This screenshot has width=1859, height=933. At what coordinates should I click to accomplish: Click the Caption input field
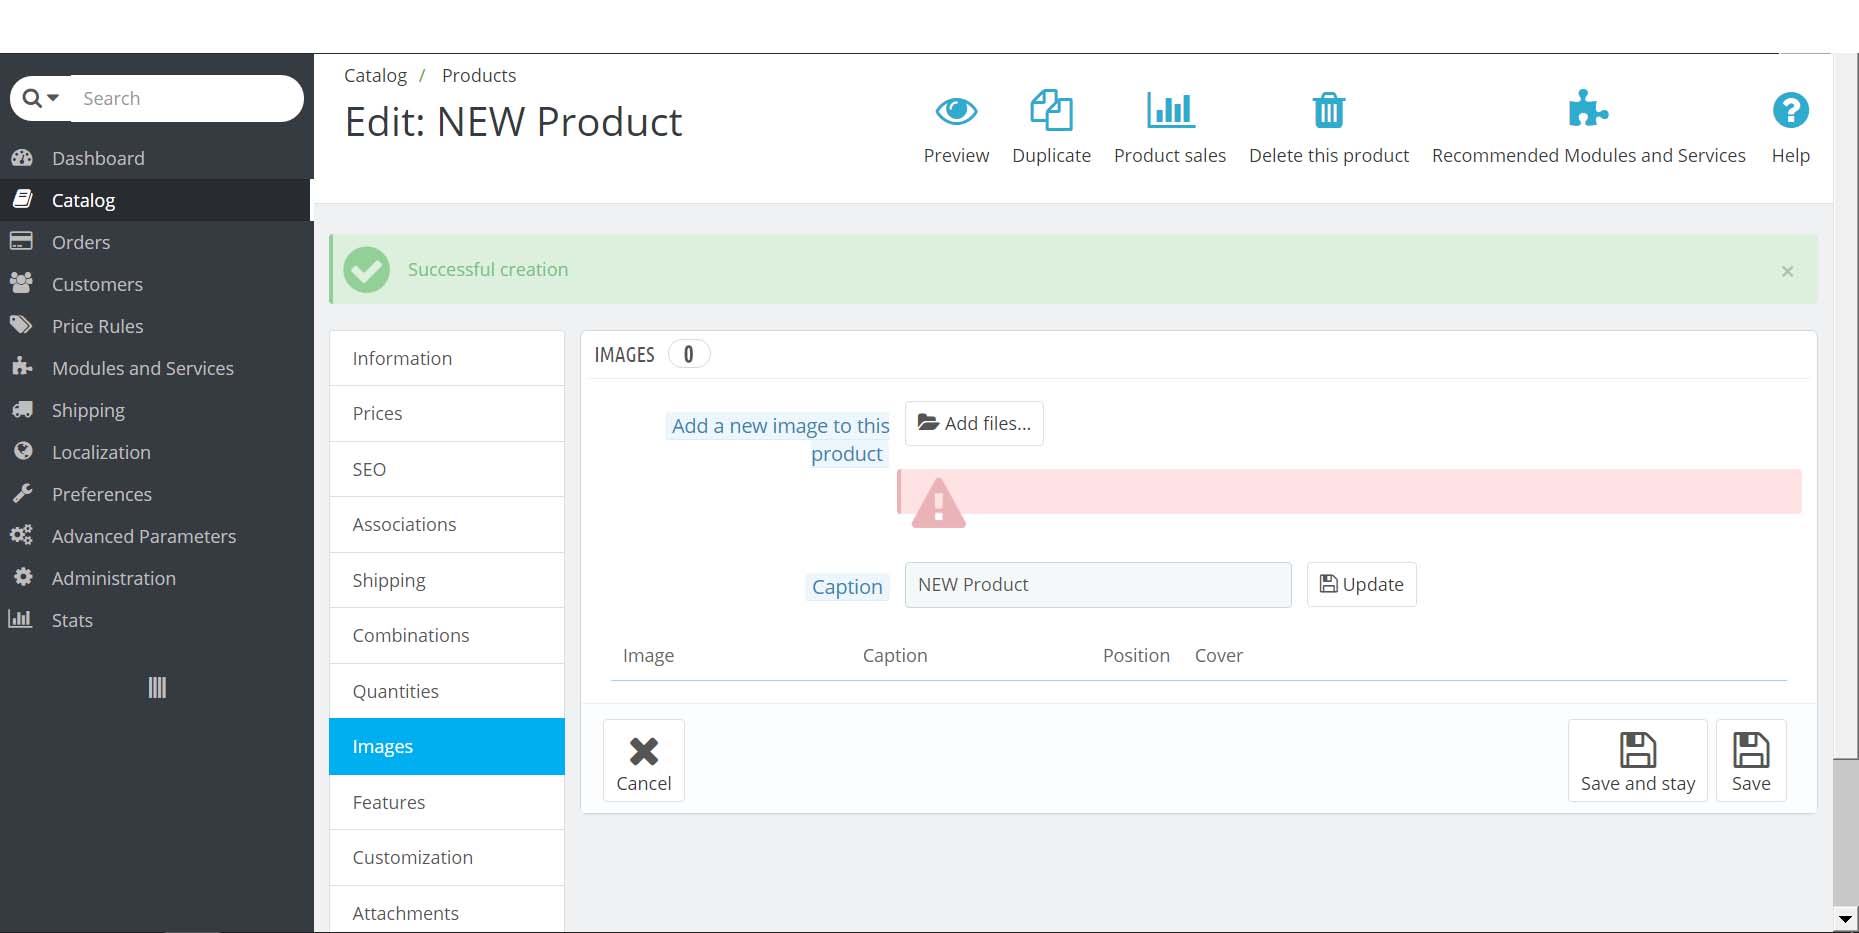point(1098,585)
